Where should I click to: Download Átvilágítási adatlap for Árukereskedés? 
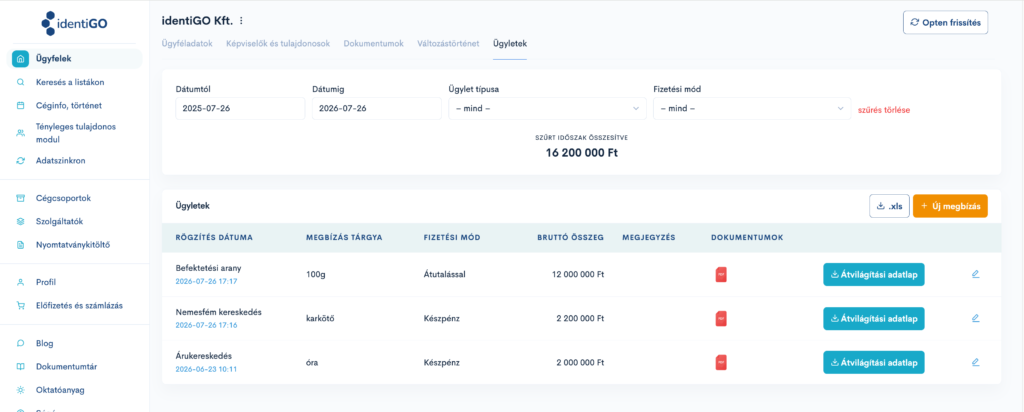pos(874,362)
